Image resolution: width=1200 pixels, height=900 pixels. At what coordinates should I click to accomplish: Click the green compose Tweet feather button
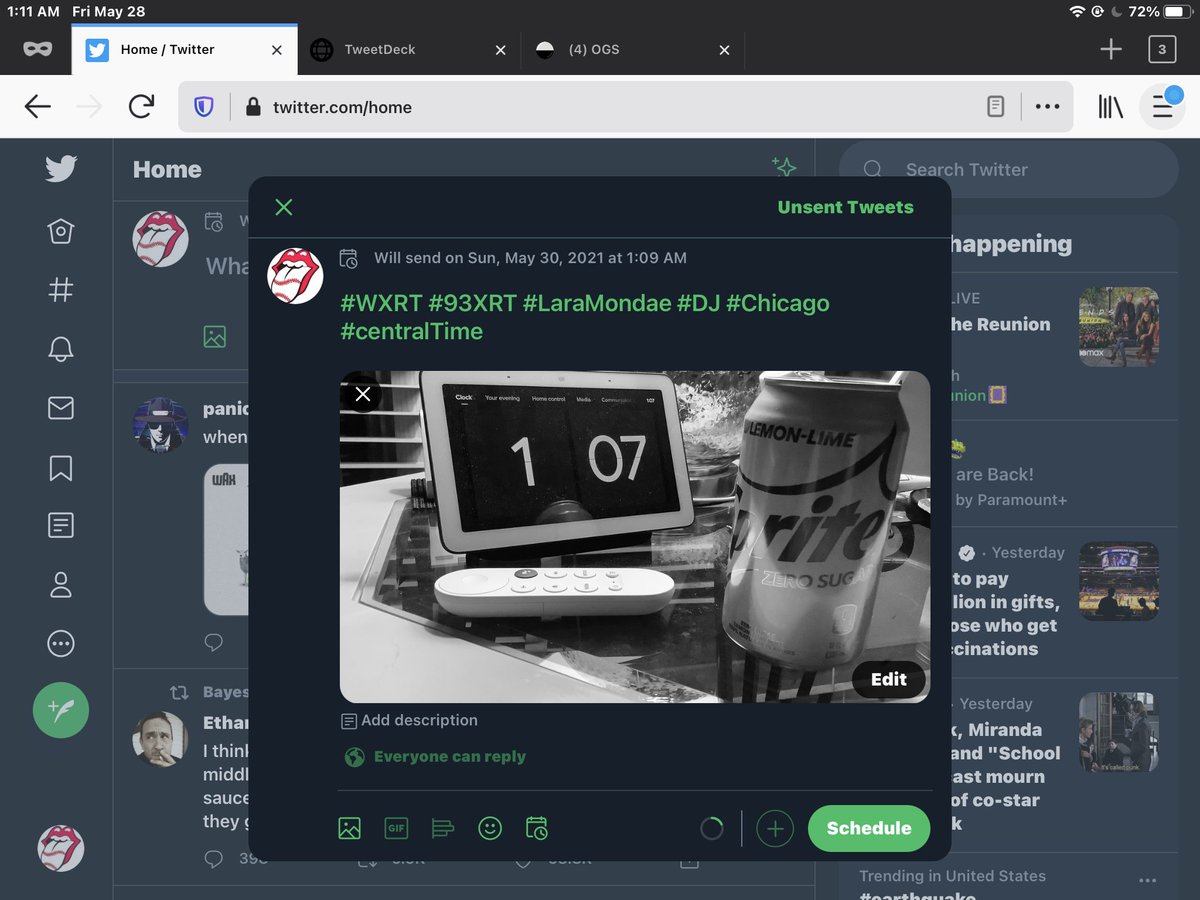coord(61,710)
